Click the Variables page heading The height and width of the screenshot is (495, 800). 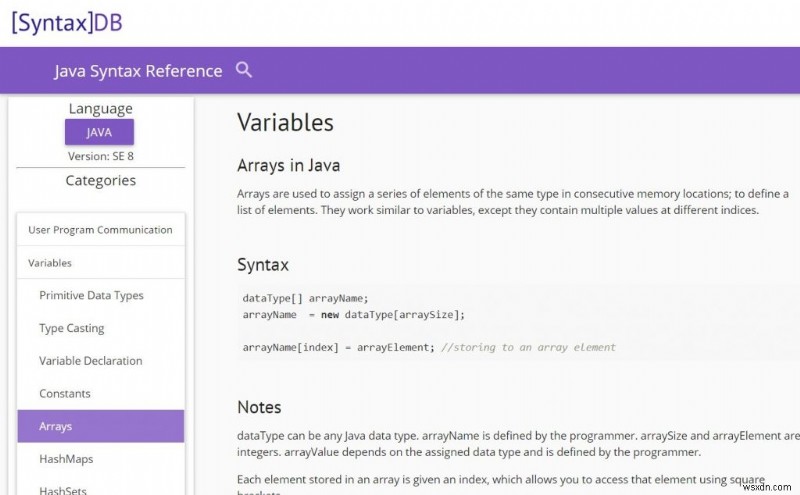click(285, 122)
